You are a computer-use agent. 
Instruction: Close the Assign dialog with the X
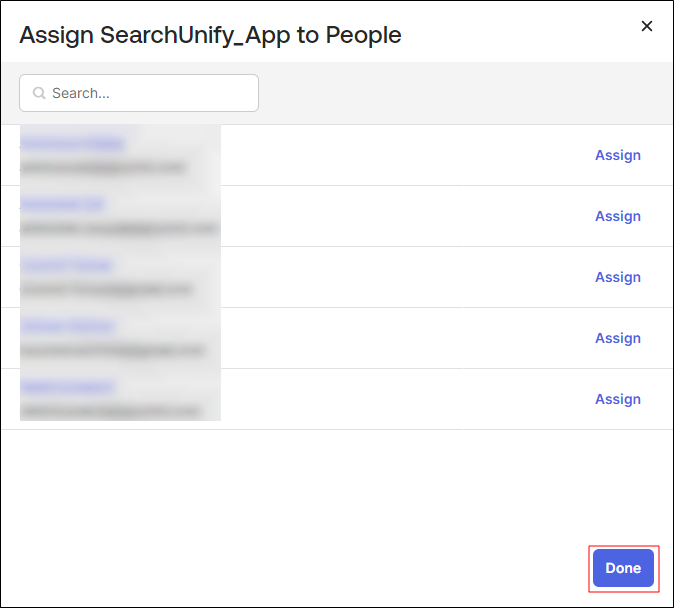[x=647, y=26]
